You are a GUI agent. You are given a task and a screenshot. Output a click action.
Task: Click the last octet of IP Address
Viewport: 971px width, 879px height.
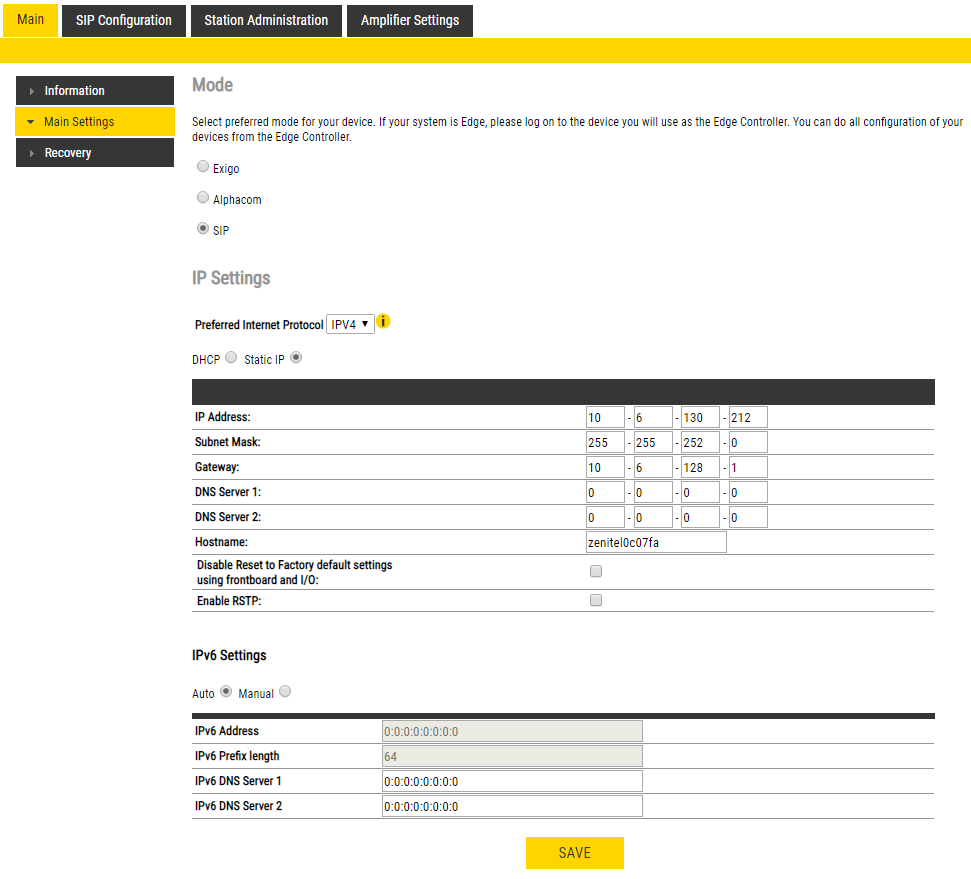click(748, 417)
